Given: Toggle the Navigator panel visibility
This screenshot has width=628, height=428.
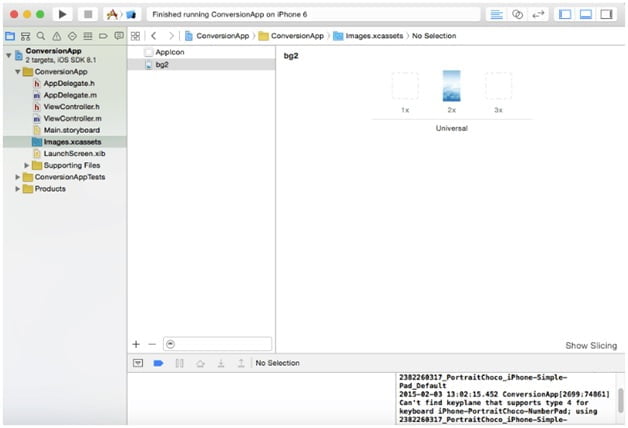Looking at the screenshot, I should [567, 15].
